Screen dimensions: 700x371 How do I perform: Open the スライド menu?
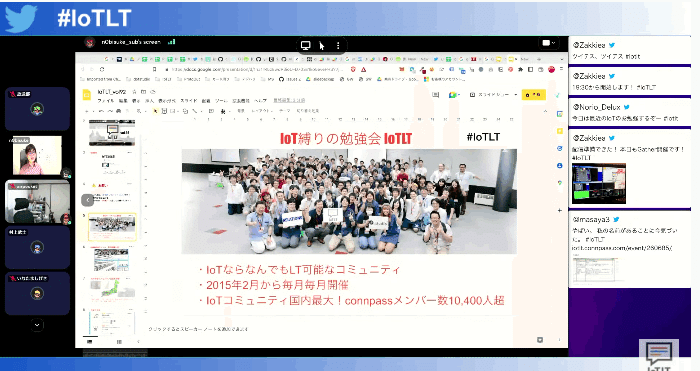[x=189, y=100]
